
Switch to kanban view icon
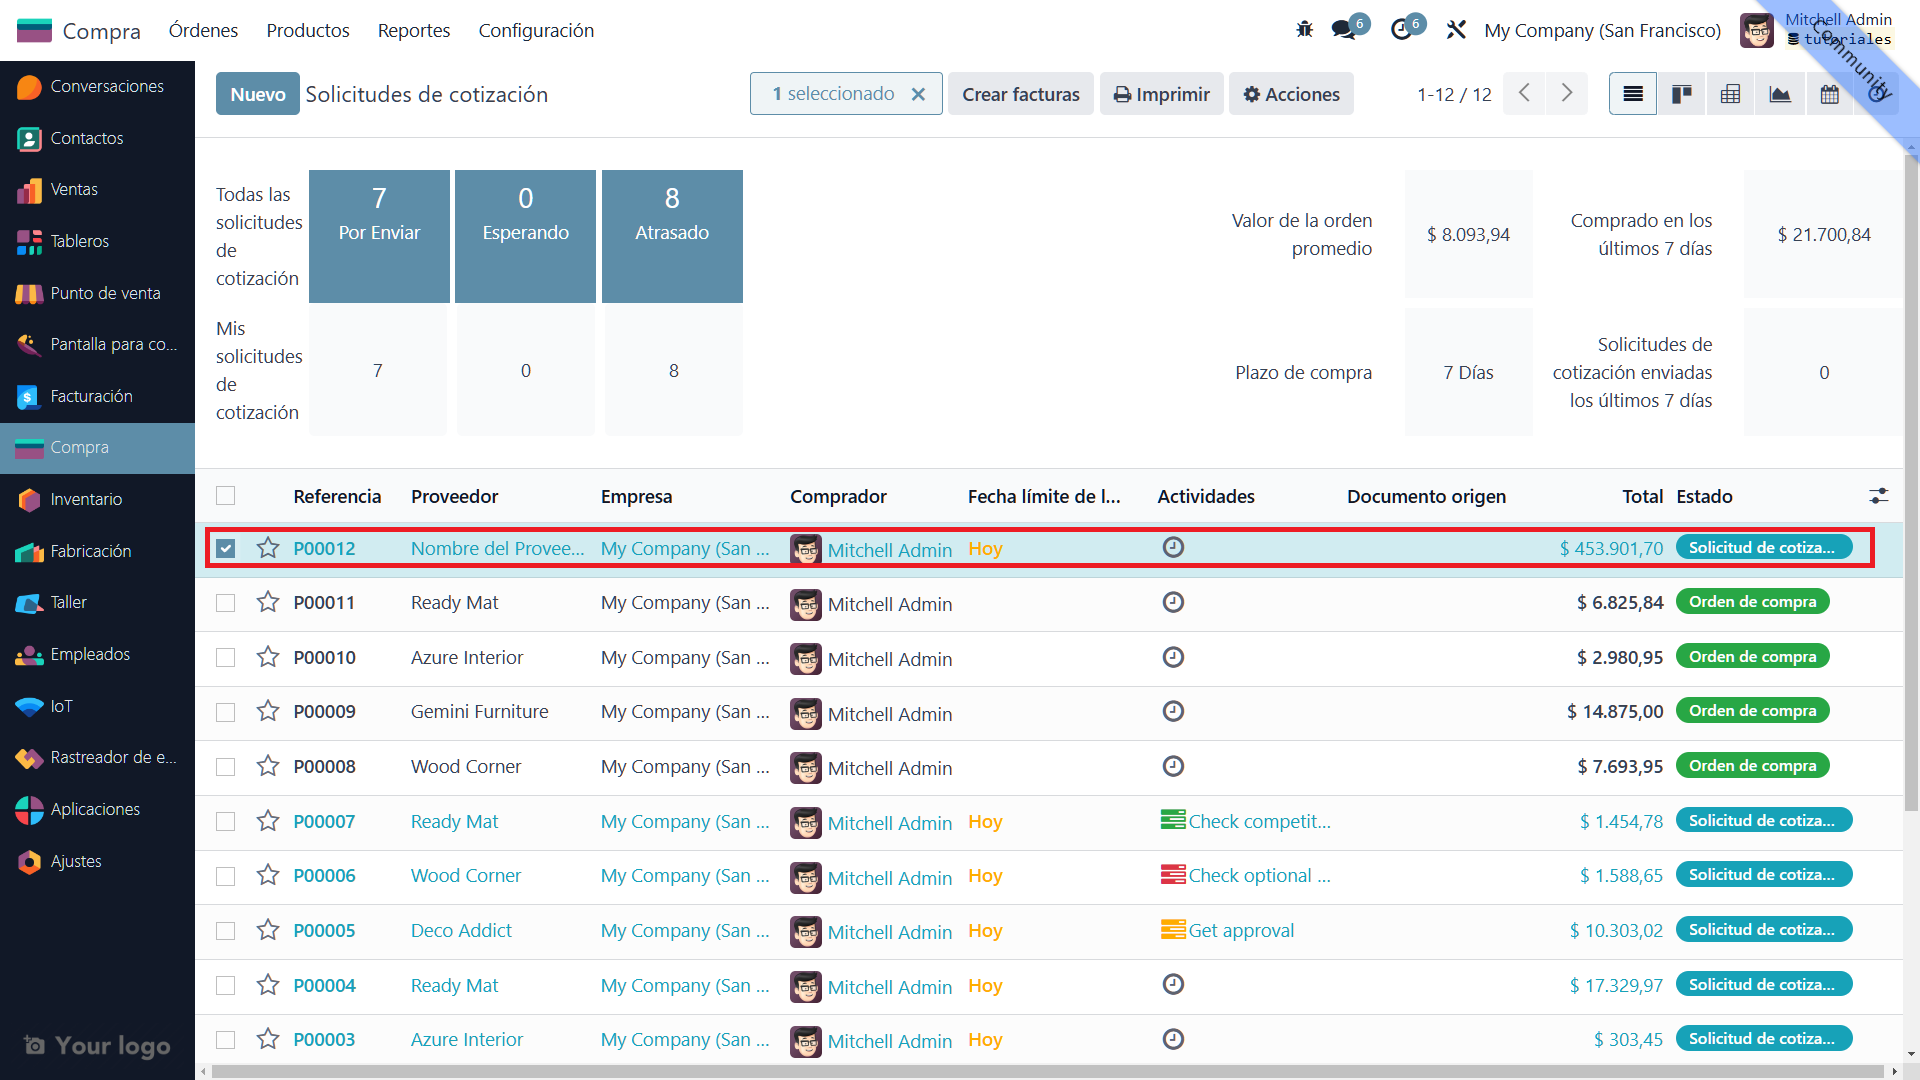tap(1682, 94)
